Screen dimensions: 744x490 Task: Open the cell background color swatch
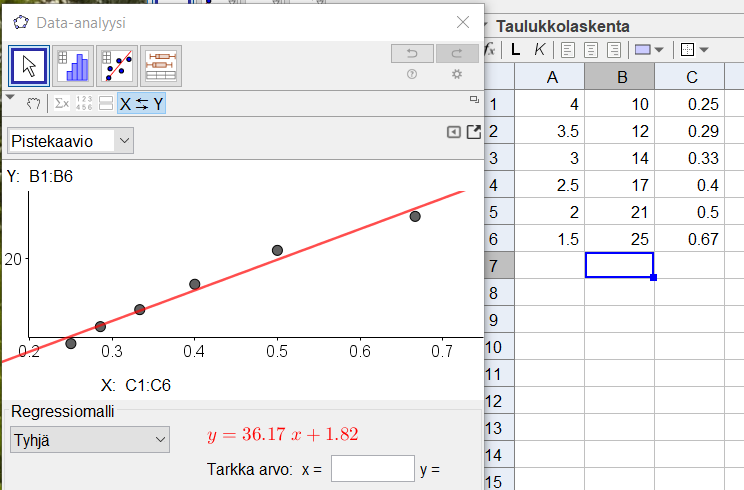[649, 49]
